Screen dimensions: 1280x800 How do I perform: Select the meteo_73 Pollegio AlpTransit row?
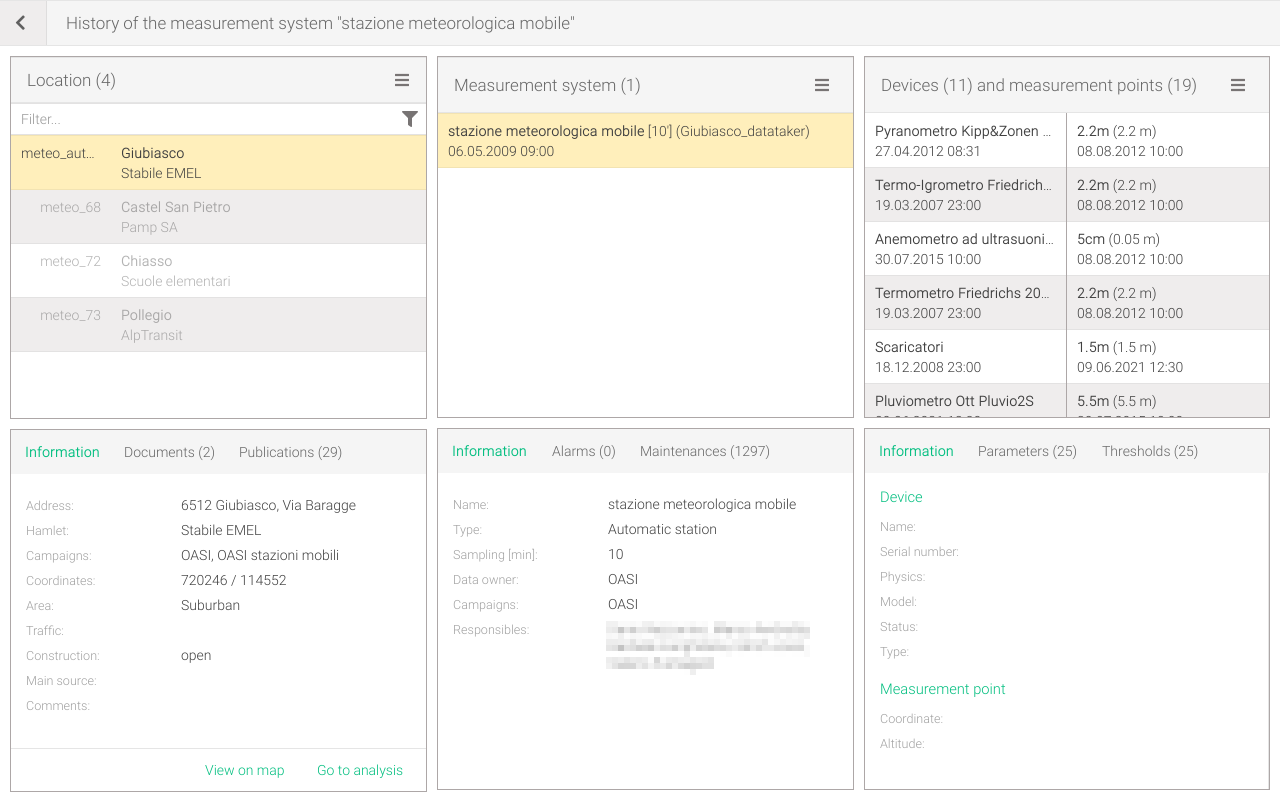[218, 325]
